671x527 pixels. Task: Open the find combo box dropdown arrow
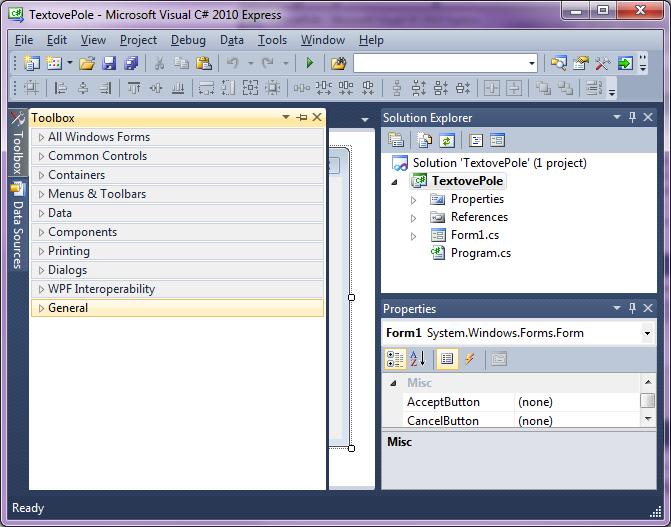531,63
